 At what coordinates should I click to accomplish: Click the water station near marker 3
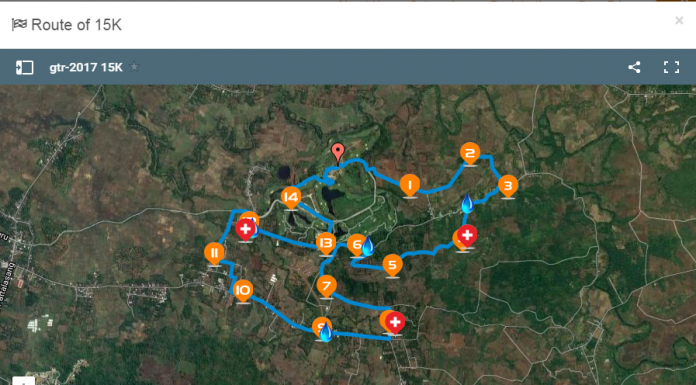[467, 203]
